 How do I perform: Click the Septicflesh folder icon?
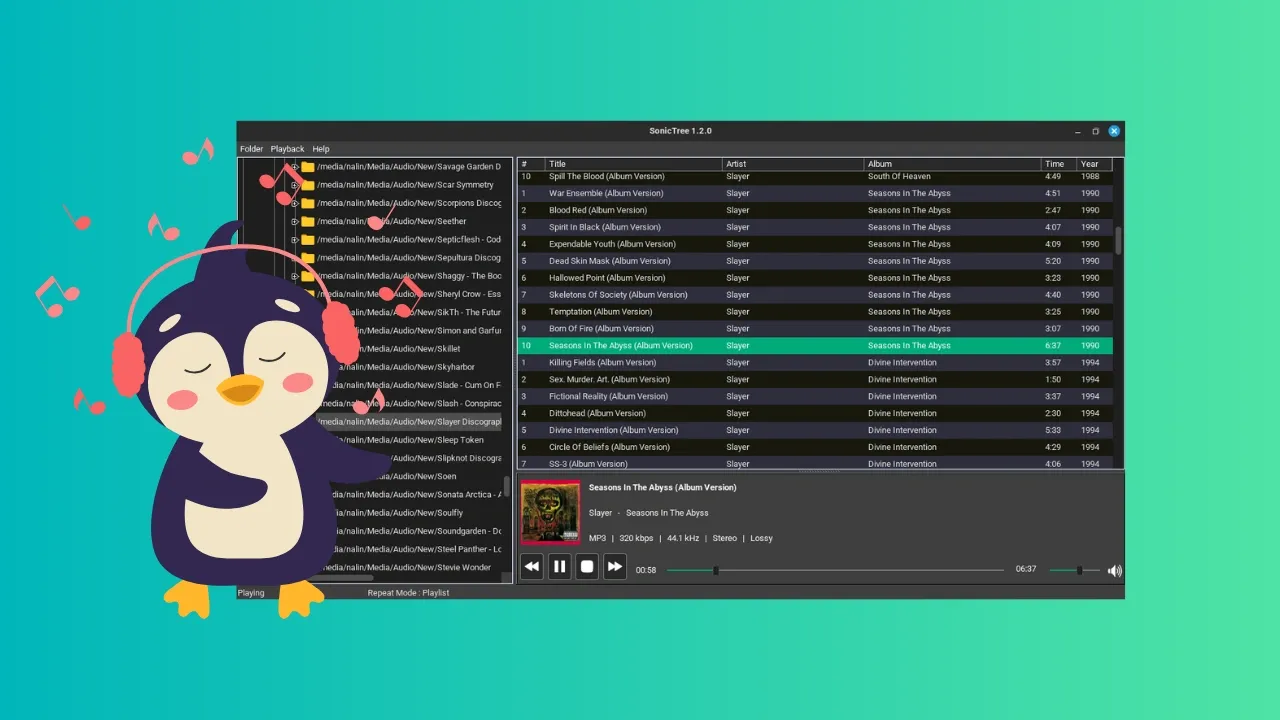(x=308, y=240)
